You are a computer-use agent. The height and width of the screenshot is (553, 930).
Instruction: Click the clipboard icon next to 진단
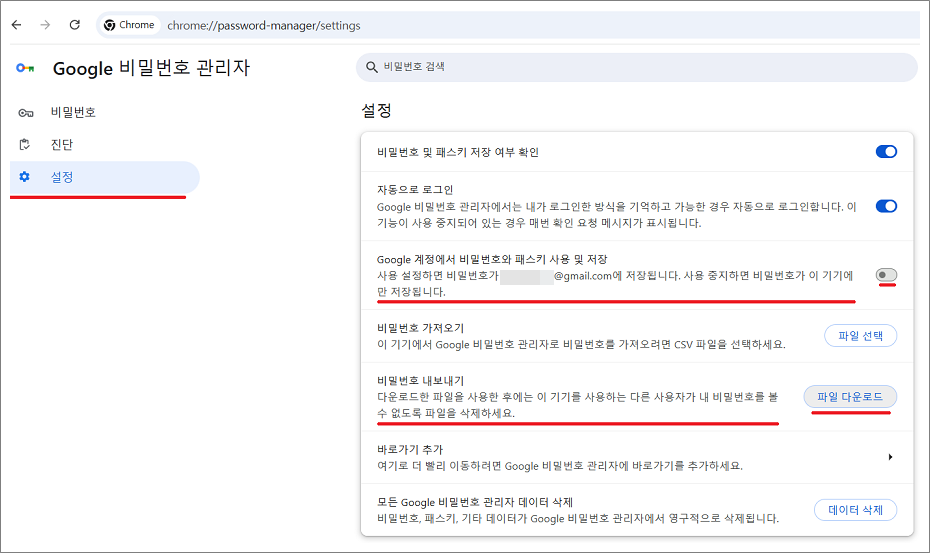pos(25,144)
